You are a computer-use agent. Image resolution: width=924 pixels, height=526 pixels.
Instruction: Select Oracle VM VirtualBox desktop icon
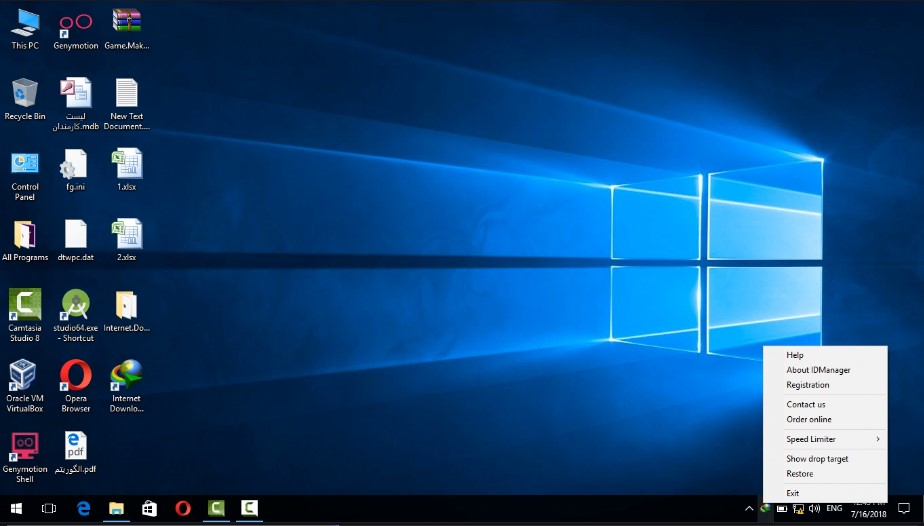[25, 380]
